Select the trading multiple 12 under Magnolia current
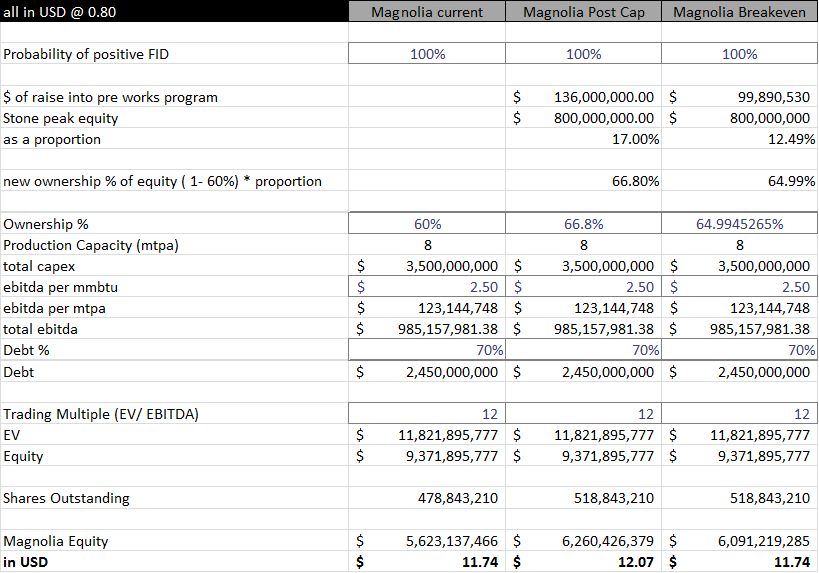The image size is (819, 573). point(427,414)
